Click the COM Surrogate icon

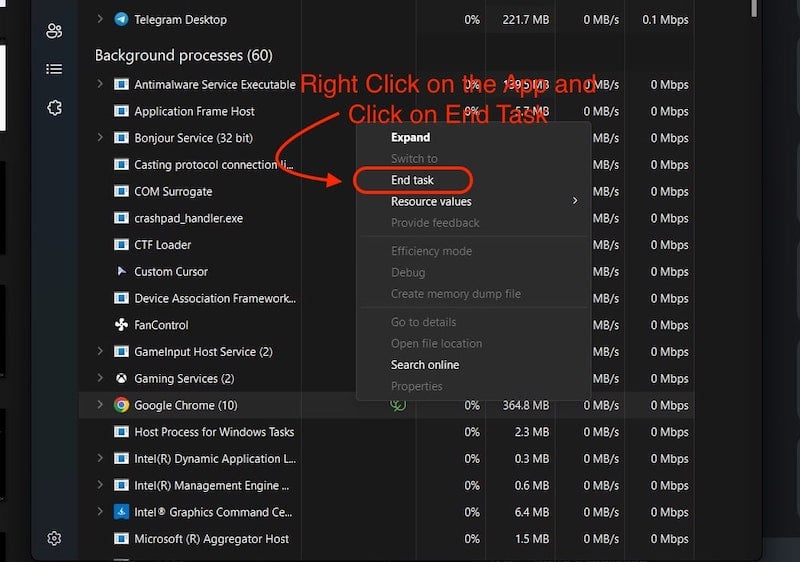point(121,191)
